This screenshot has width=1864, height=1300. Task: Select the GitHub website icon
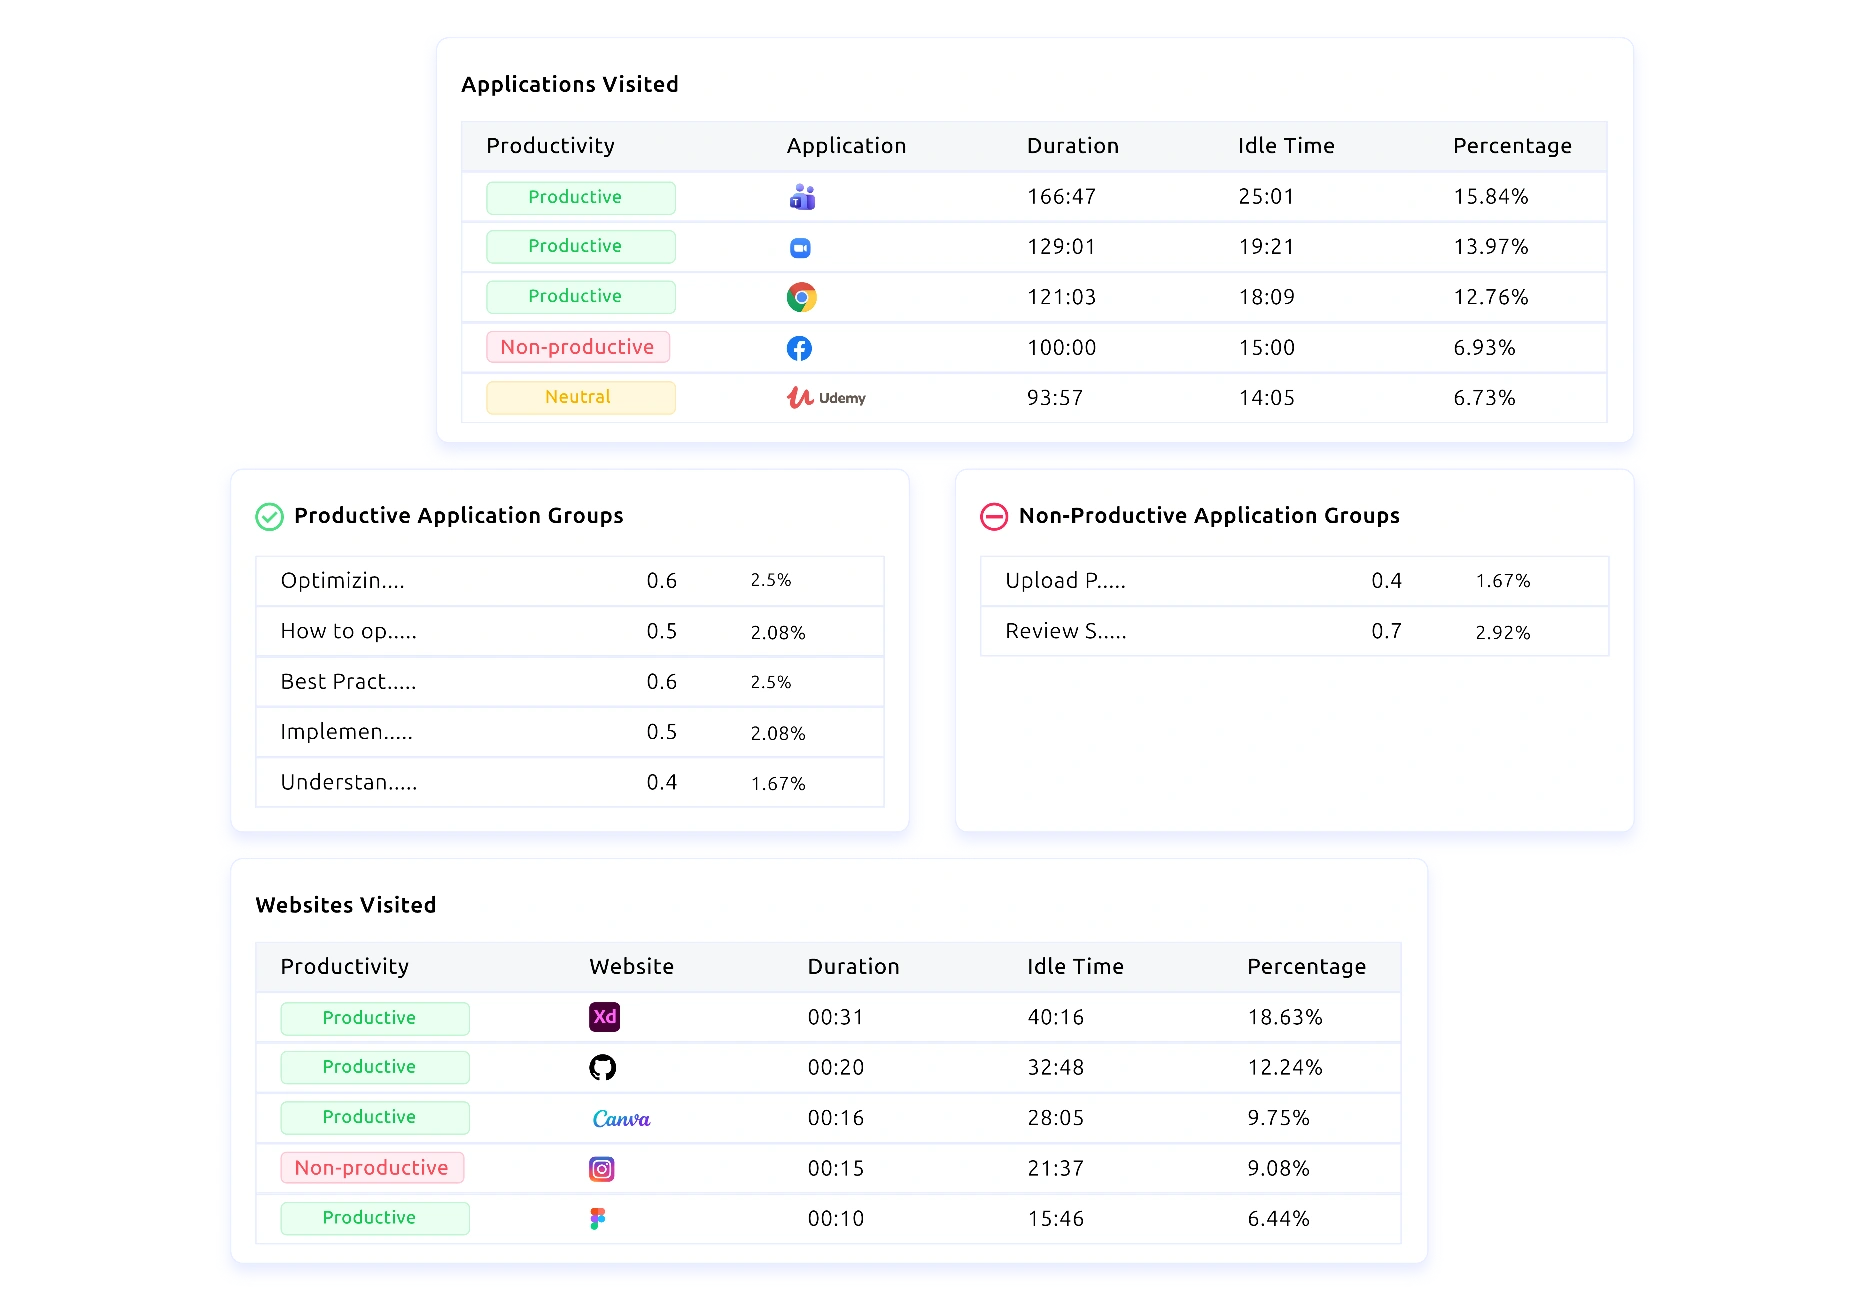click(x=602, y=1068)
